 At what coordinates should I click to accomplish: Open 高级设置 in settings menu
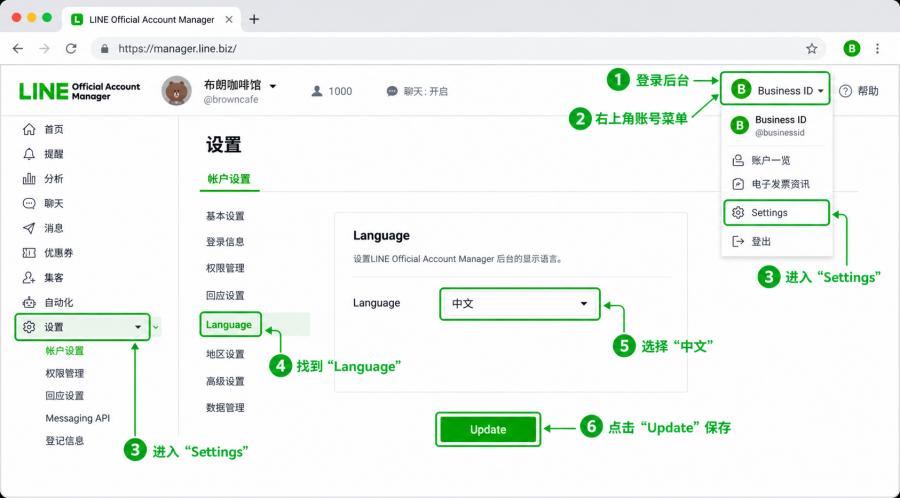click(x=225, y=382)
